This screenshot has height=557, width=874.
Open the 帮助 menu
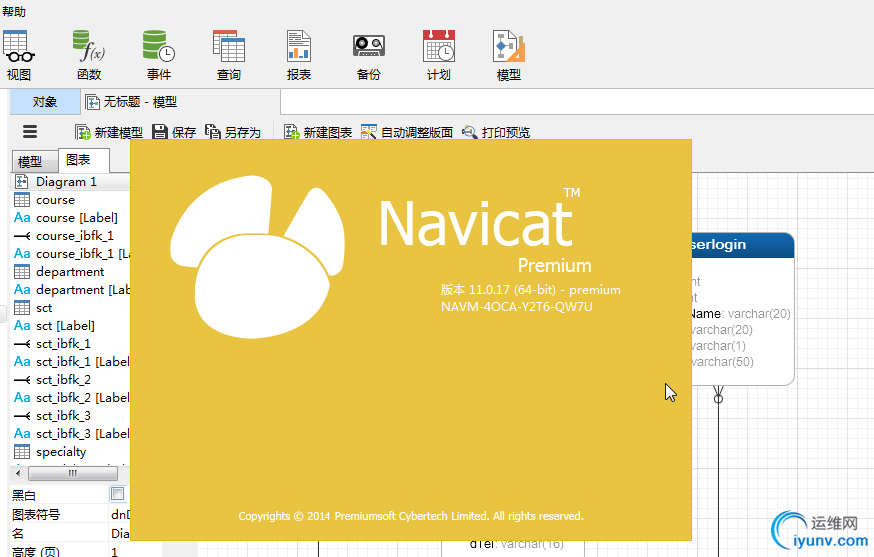(14, 11)
